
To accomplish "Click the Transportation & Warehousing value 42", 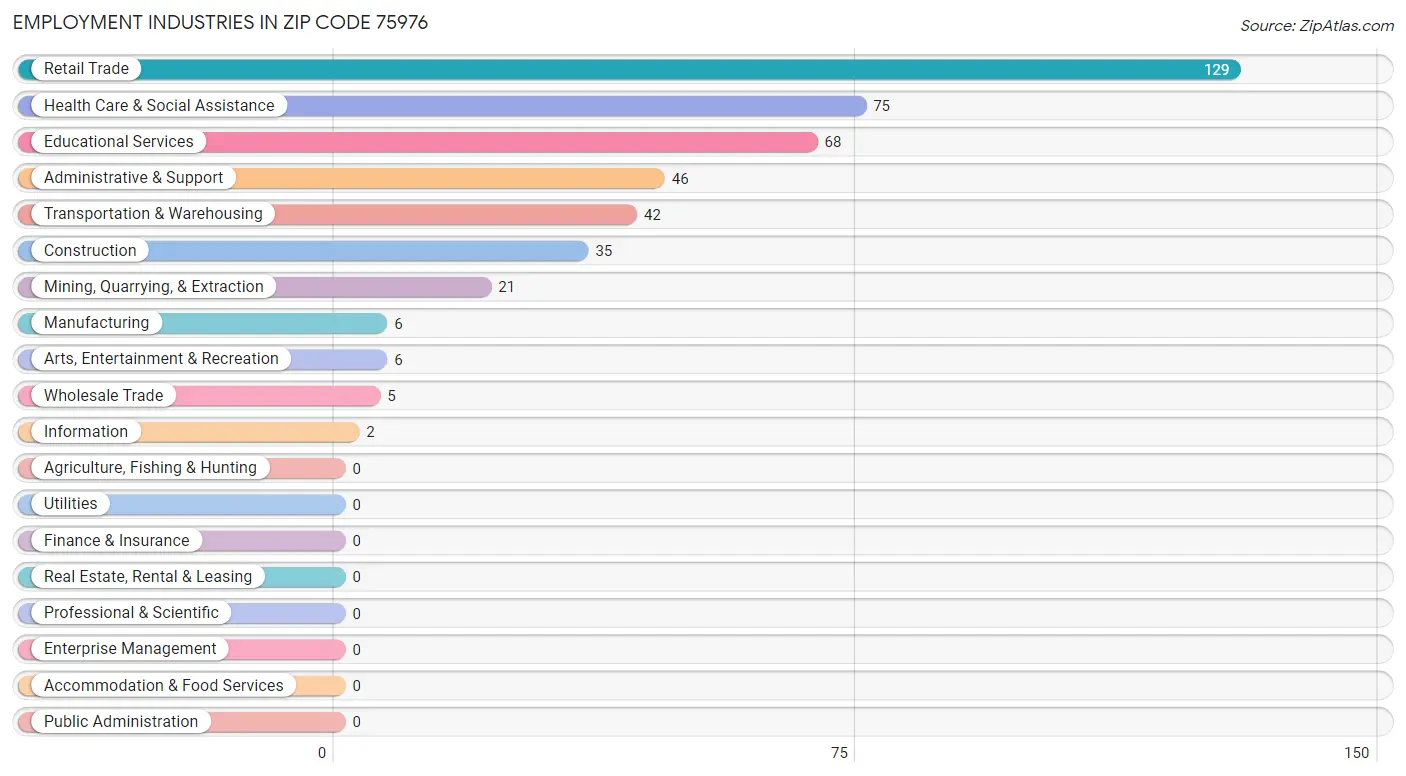I will (x=652, y=215).
